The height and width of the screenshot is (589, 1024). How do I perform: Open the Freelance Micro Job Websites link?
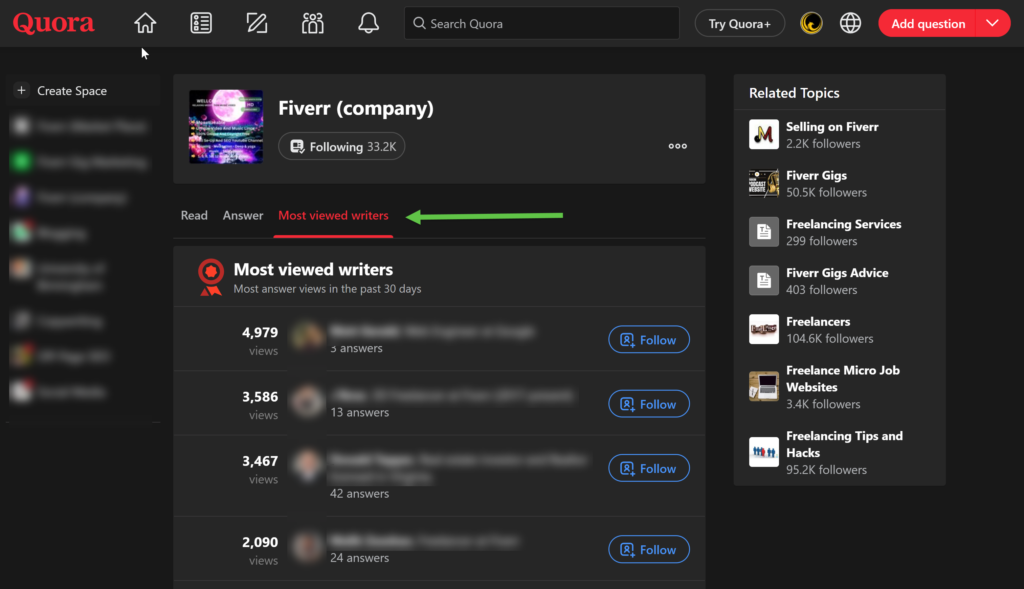(x=843, y=379)
